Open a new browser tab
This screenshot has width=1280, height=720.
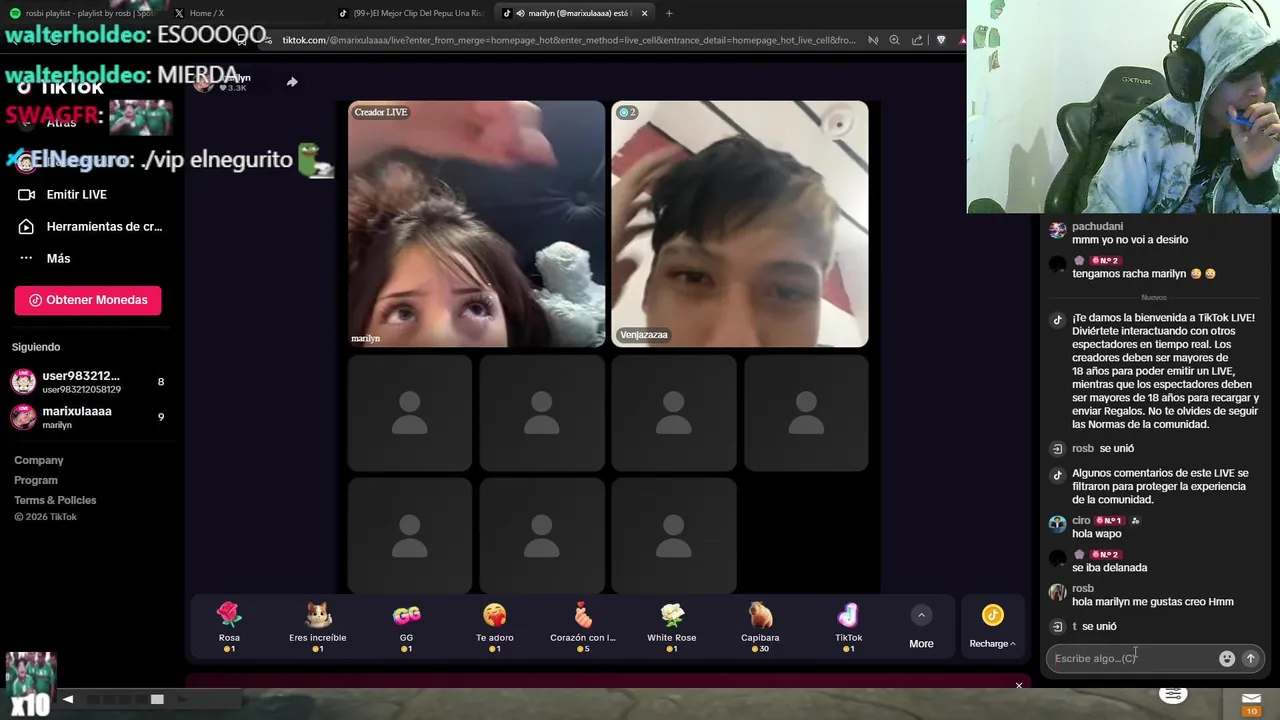click(669, 13)
